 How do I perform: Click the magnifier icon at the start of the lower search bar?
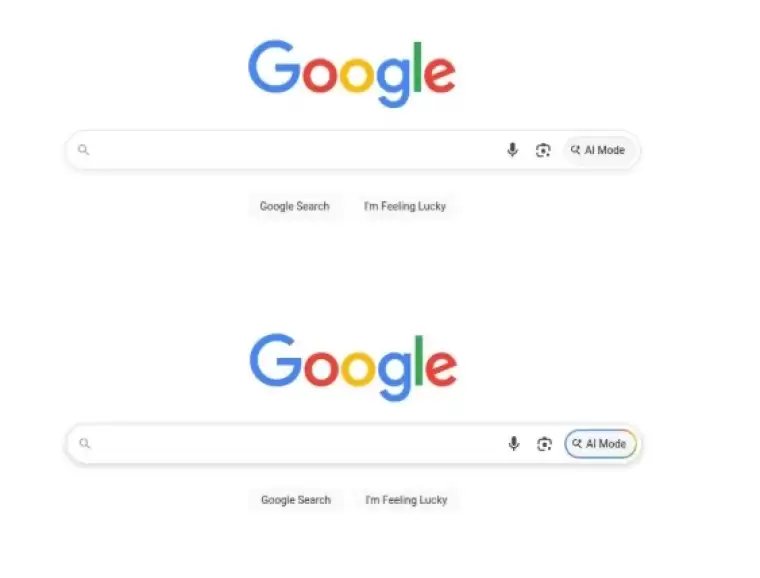click(x=85, y=443)
